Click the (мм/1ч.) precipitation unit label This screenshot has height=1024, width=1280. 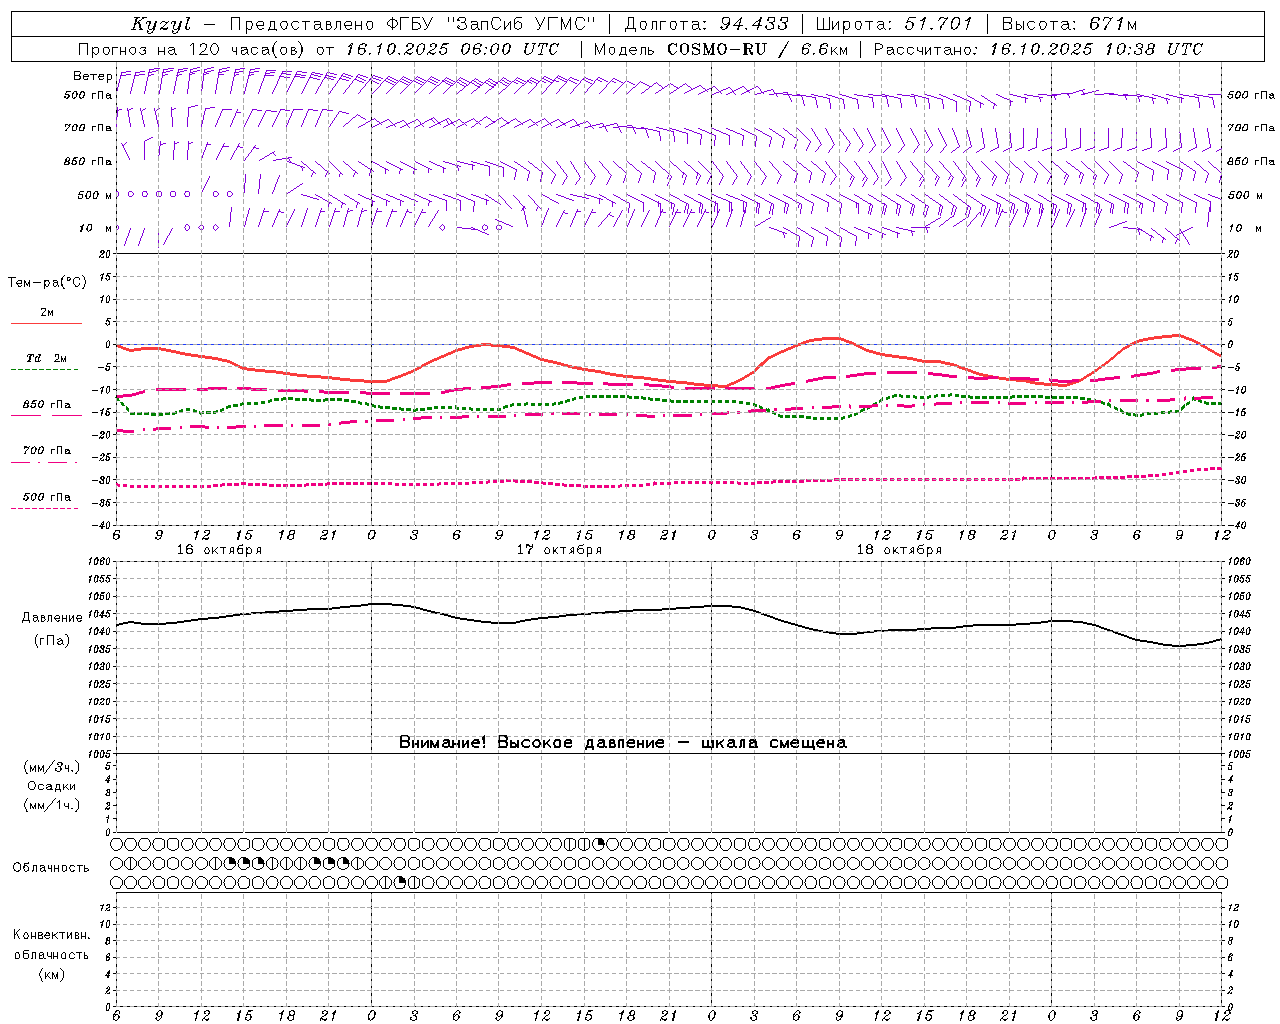click(52, 805)
